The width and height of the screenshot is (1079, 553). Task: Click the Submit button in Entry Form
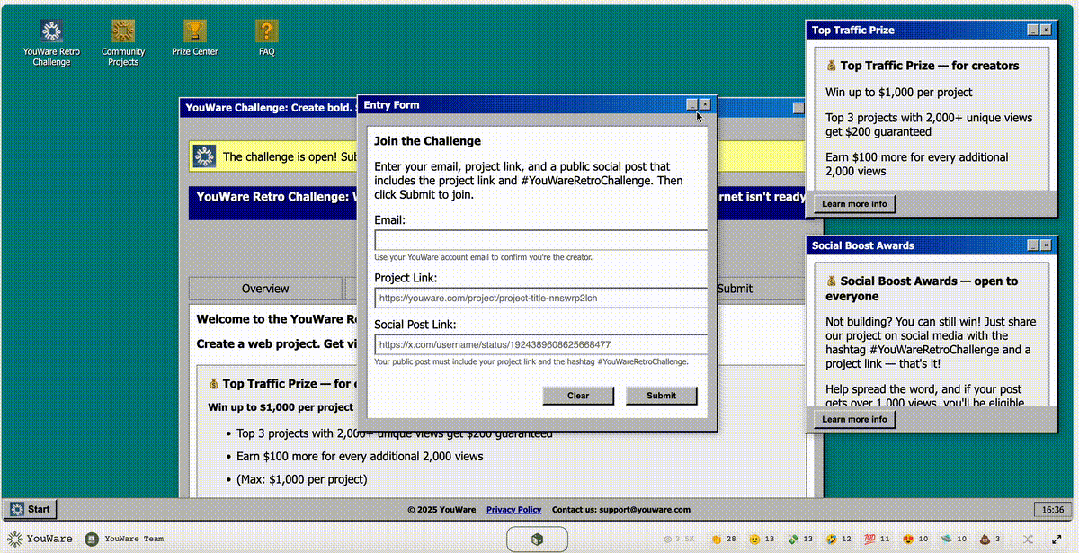(x=661, y=395)
